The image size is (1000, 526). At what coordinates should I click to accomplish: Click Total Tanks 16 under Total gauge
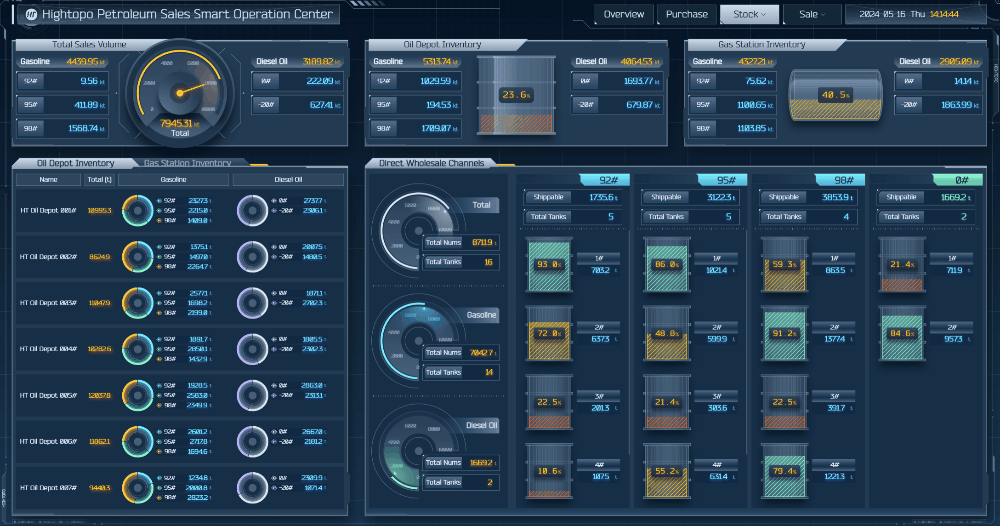[461, 262]
